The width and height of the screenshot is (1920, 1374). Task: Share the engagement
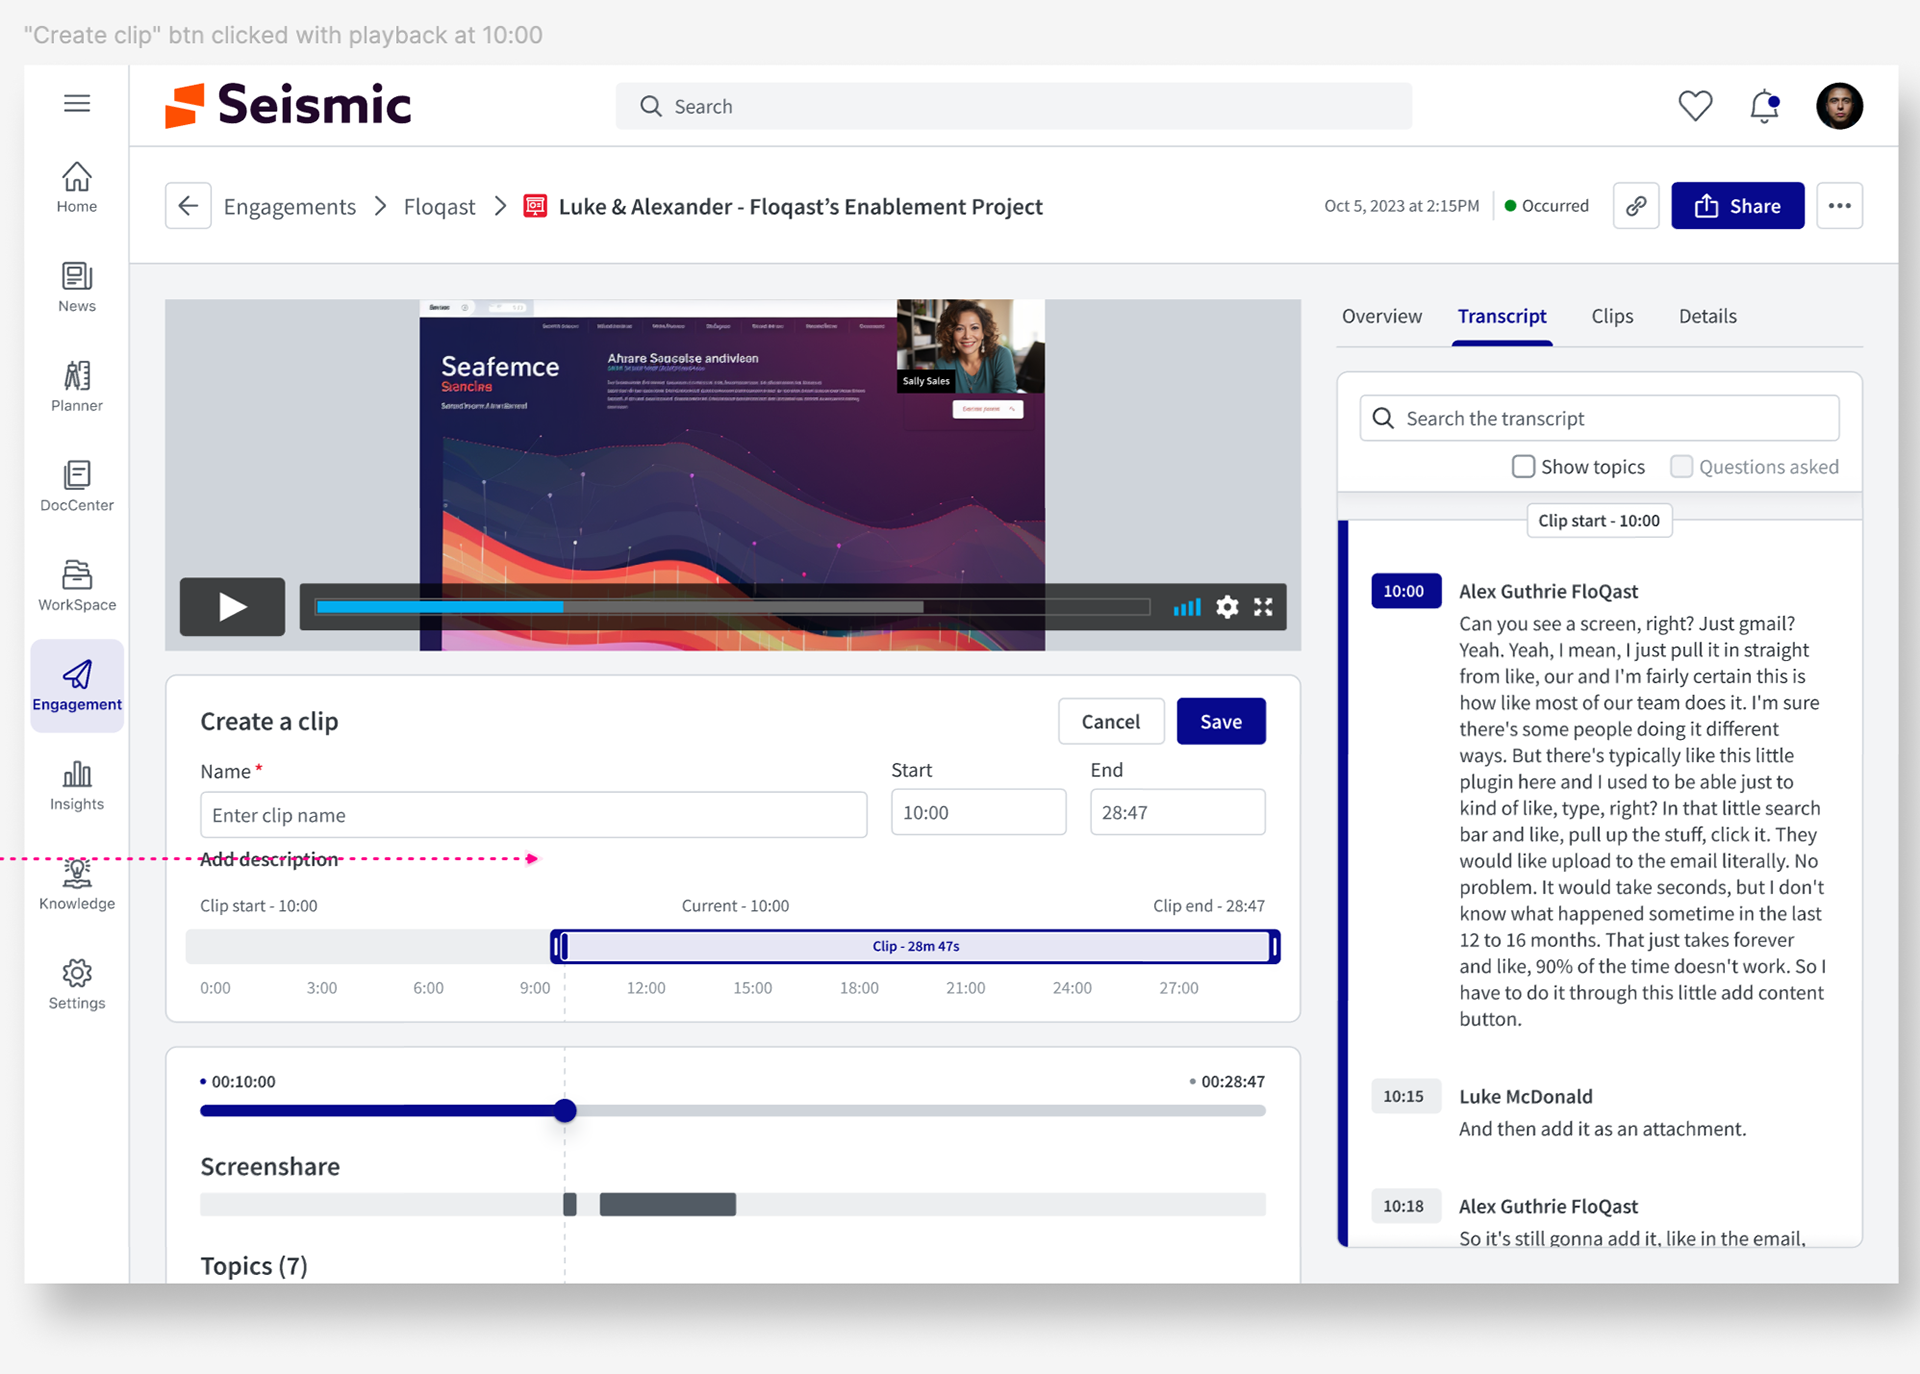(1737, 206)
